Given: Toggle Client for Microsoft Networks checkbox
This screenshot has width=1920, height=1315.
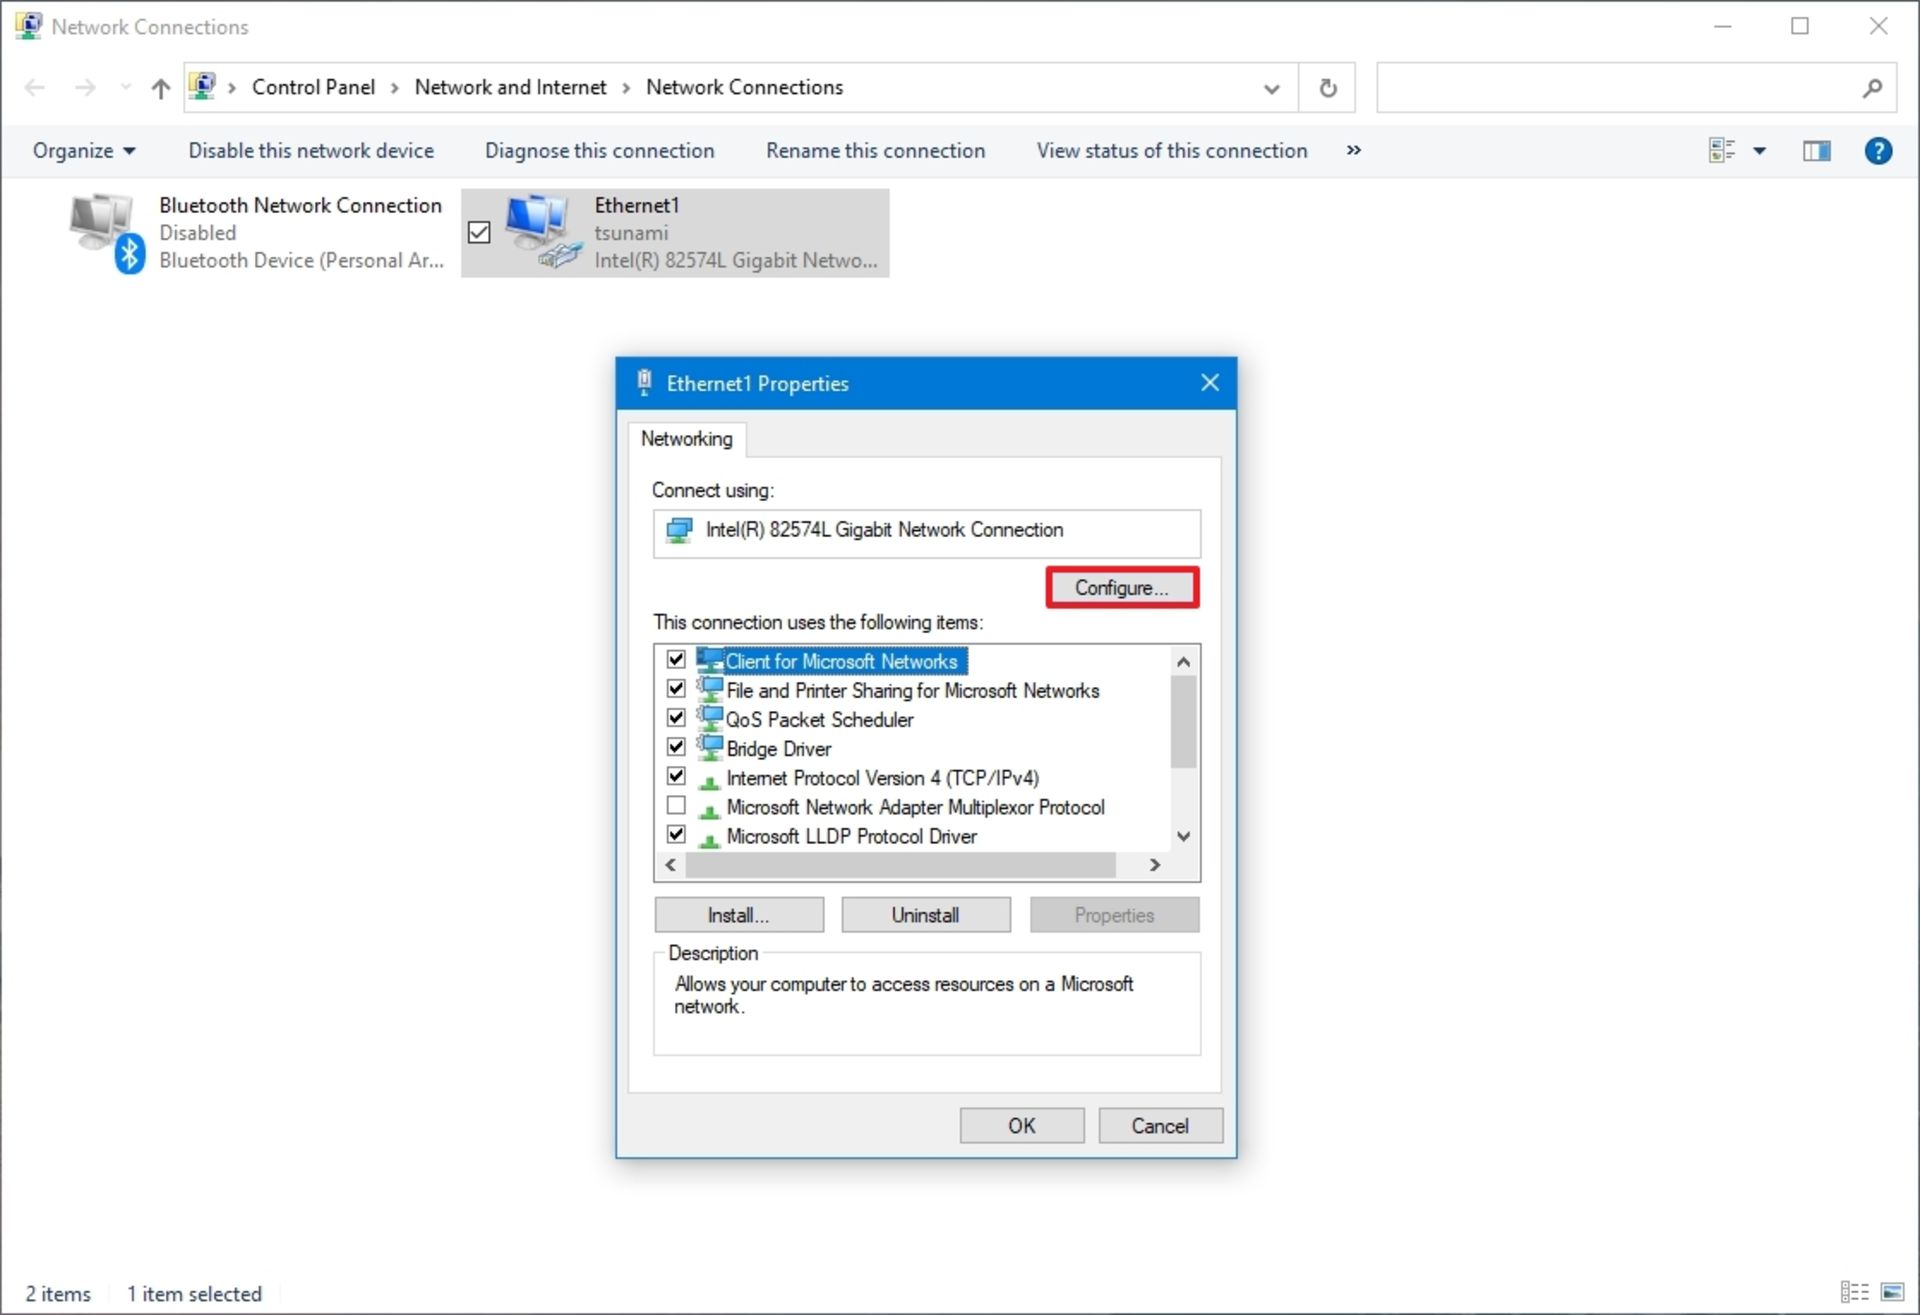Looking at the screenshot, I should (x=678, y=661).
